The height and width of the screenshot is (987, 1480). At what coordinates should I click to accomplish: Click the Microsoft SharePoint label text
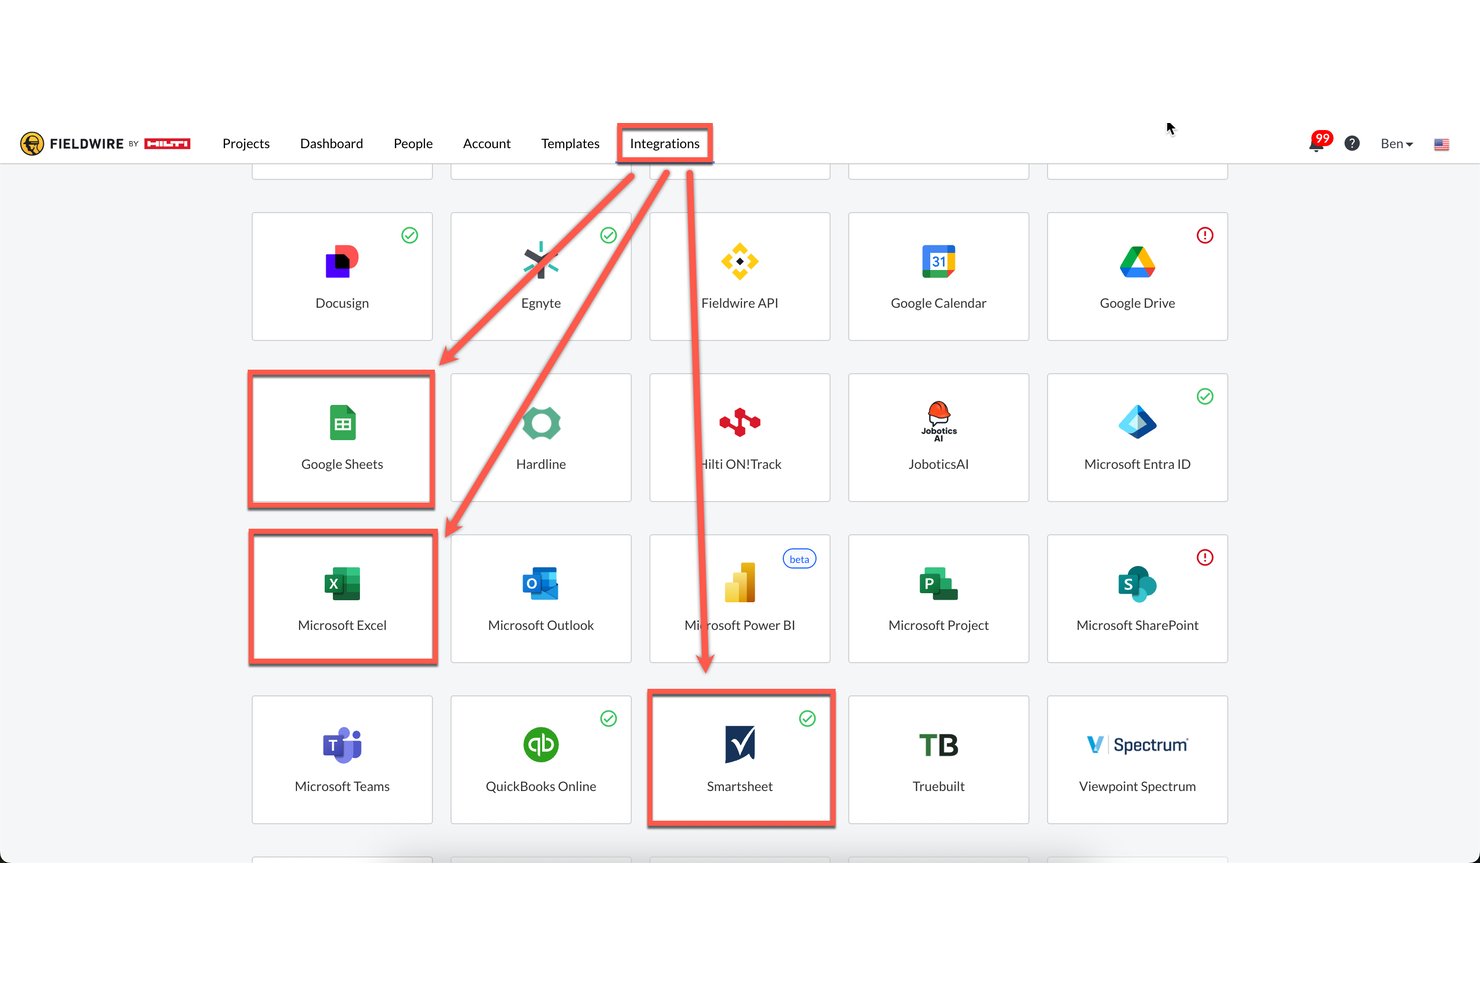pos(1137,625)
